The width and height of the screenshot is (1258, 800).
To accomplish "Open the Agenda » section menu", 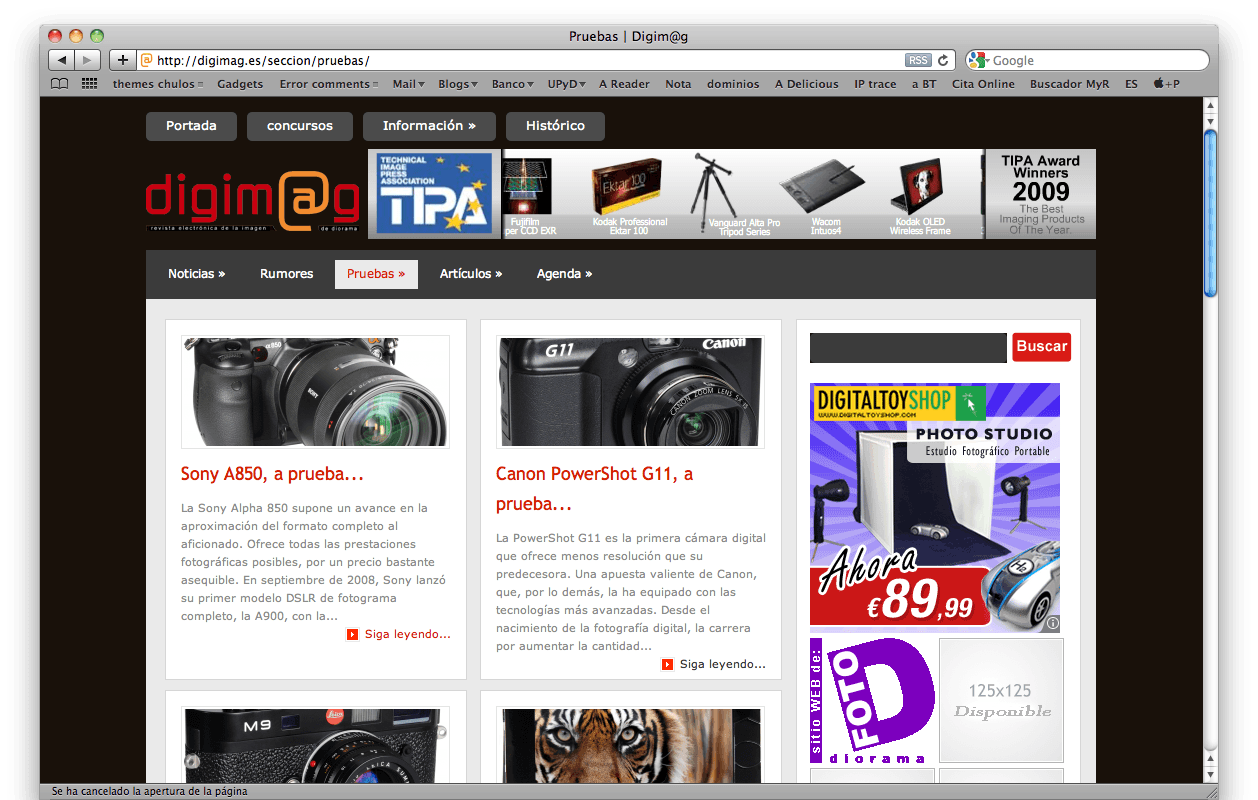I will click(x=564, y=274).
